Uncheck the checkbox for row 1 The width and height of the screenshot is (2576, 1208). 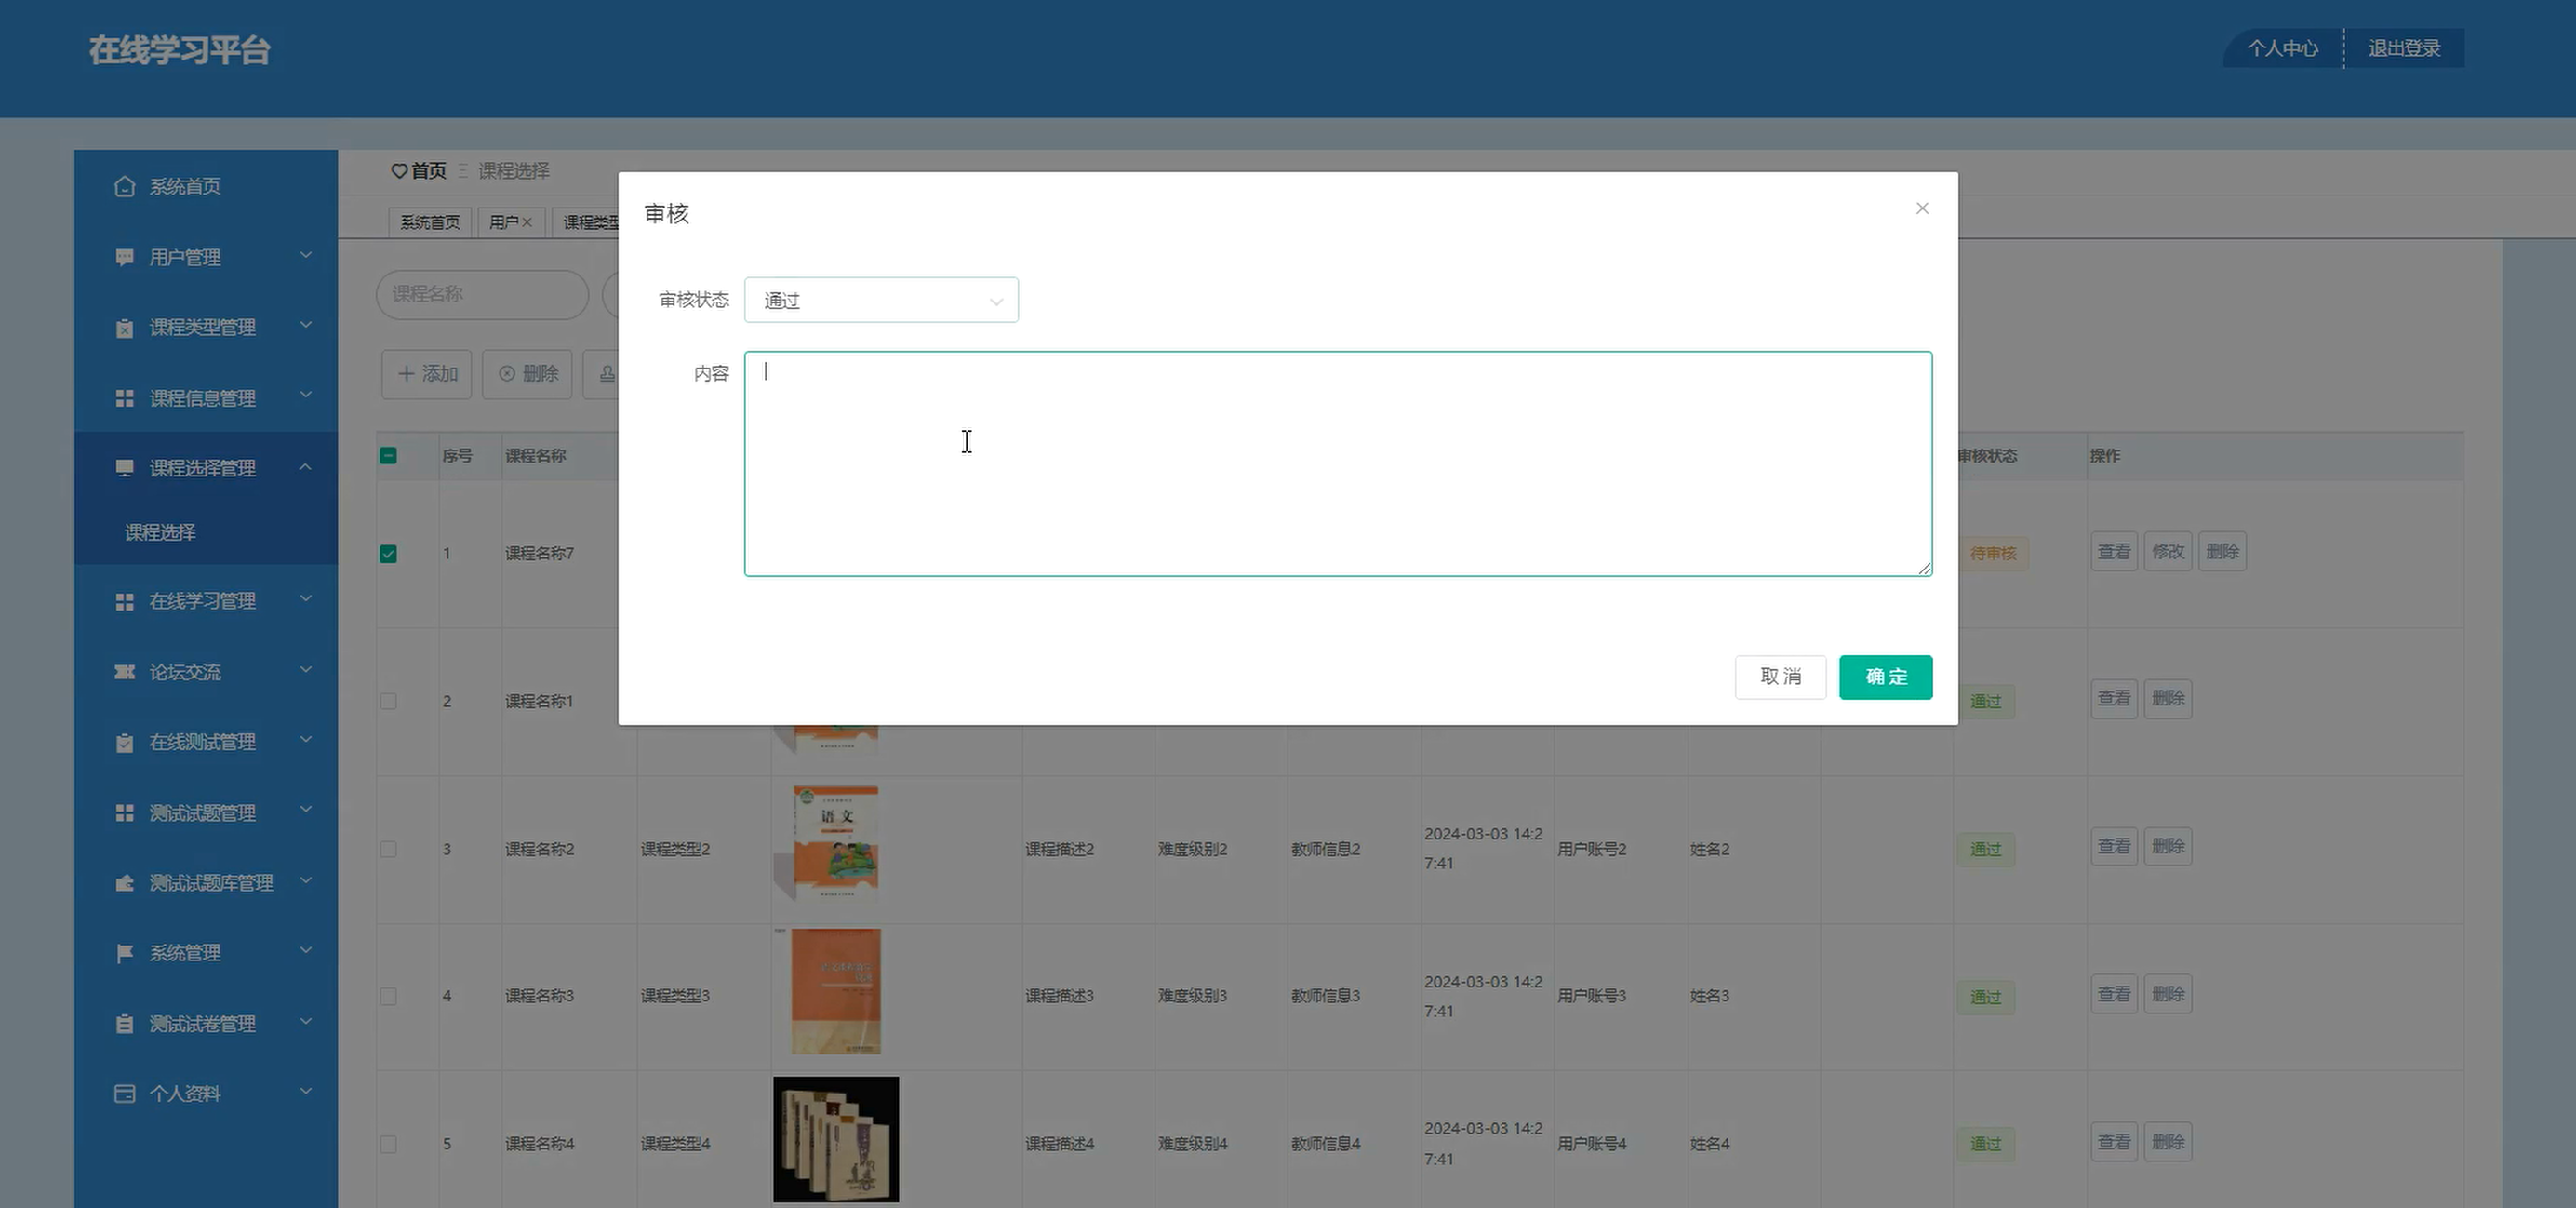[388, 554]
